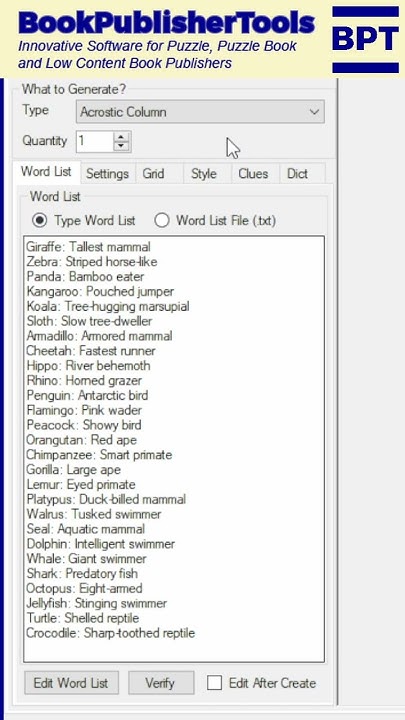Click the 'Seal: Aquatic mammal' line
The height and width of the screenshot is (720, 405).
85,529
